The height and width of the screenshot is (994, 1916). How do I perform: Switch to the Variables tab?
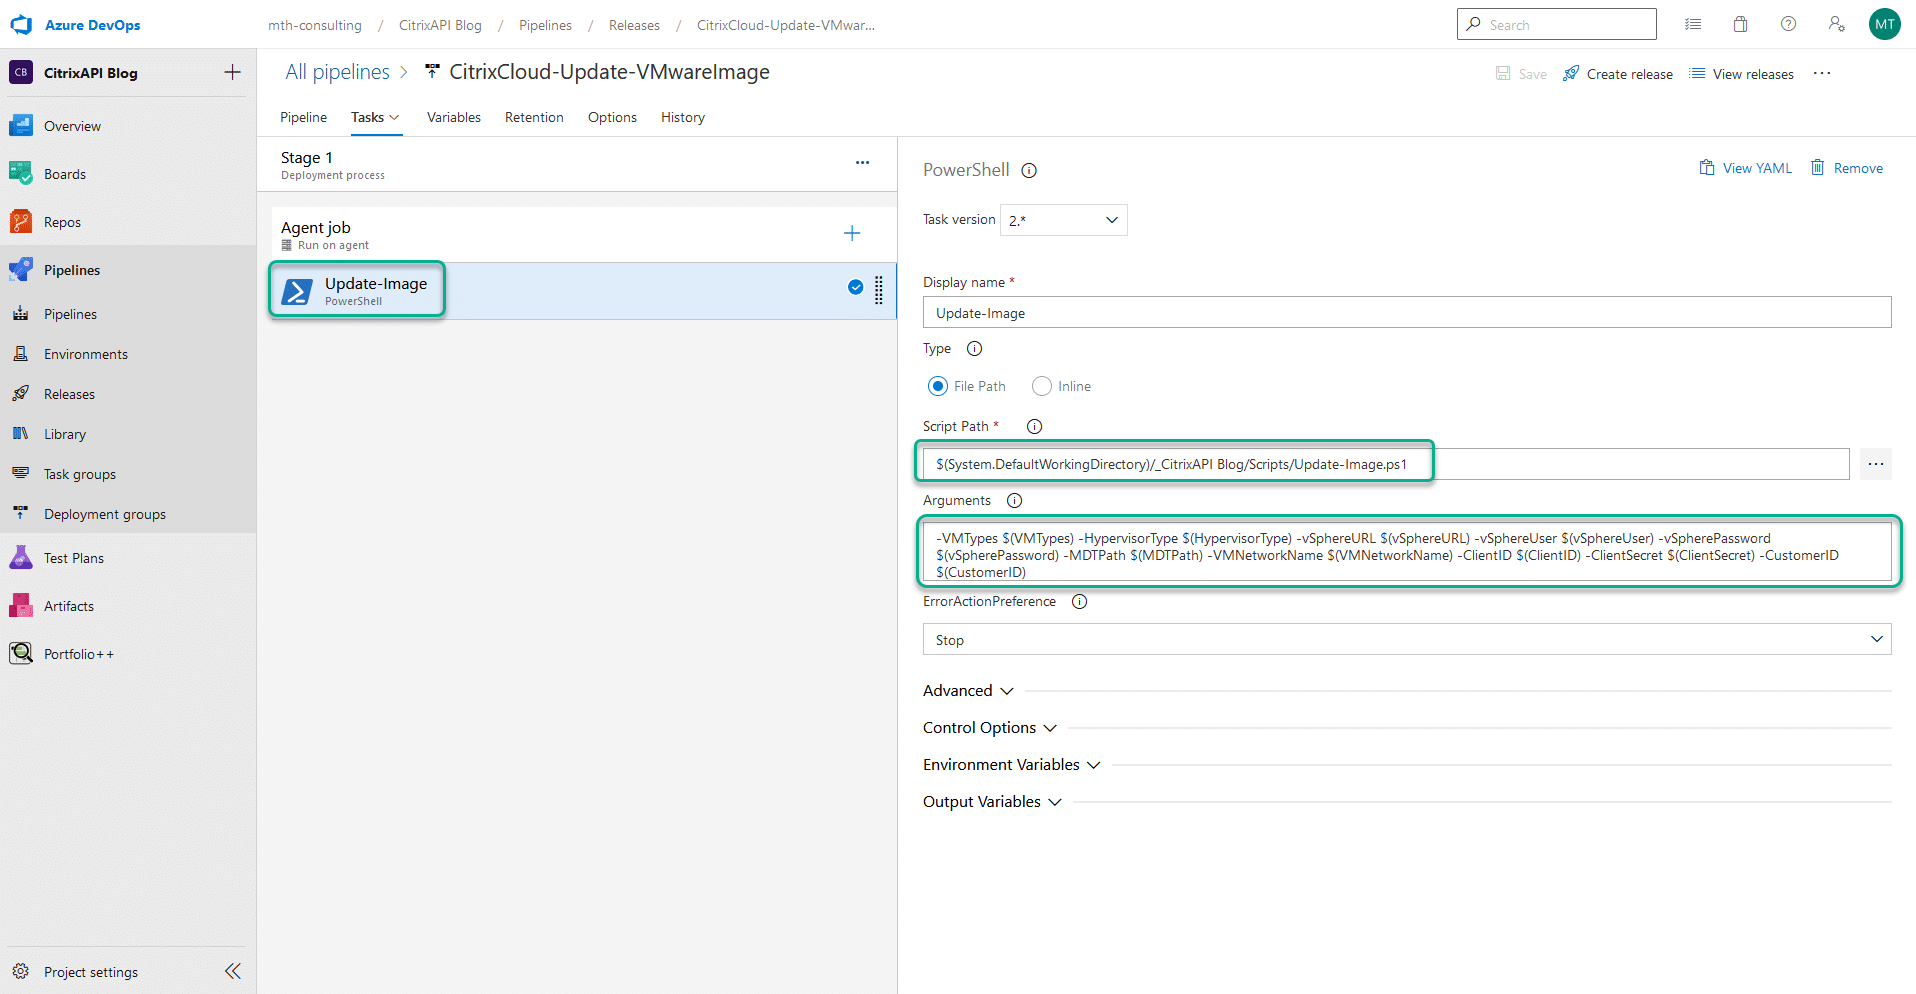coord(454,117)
